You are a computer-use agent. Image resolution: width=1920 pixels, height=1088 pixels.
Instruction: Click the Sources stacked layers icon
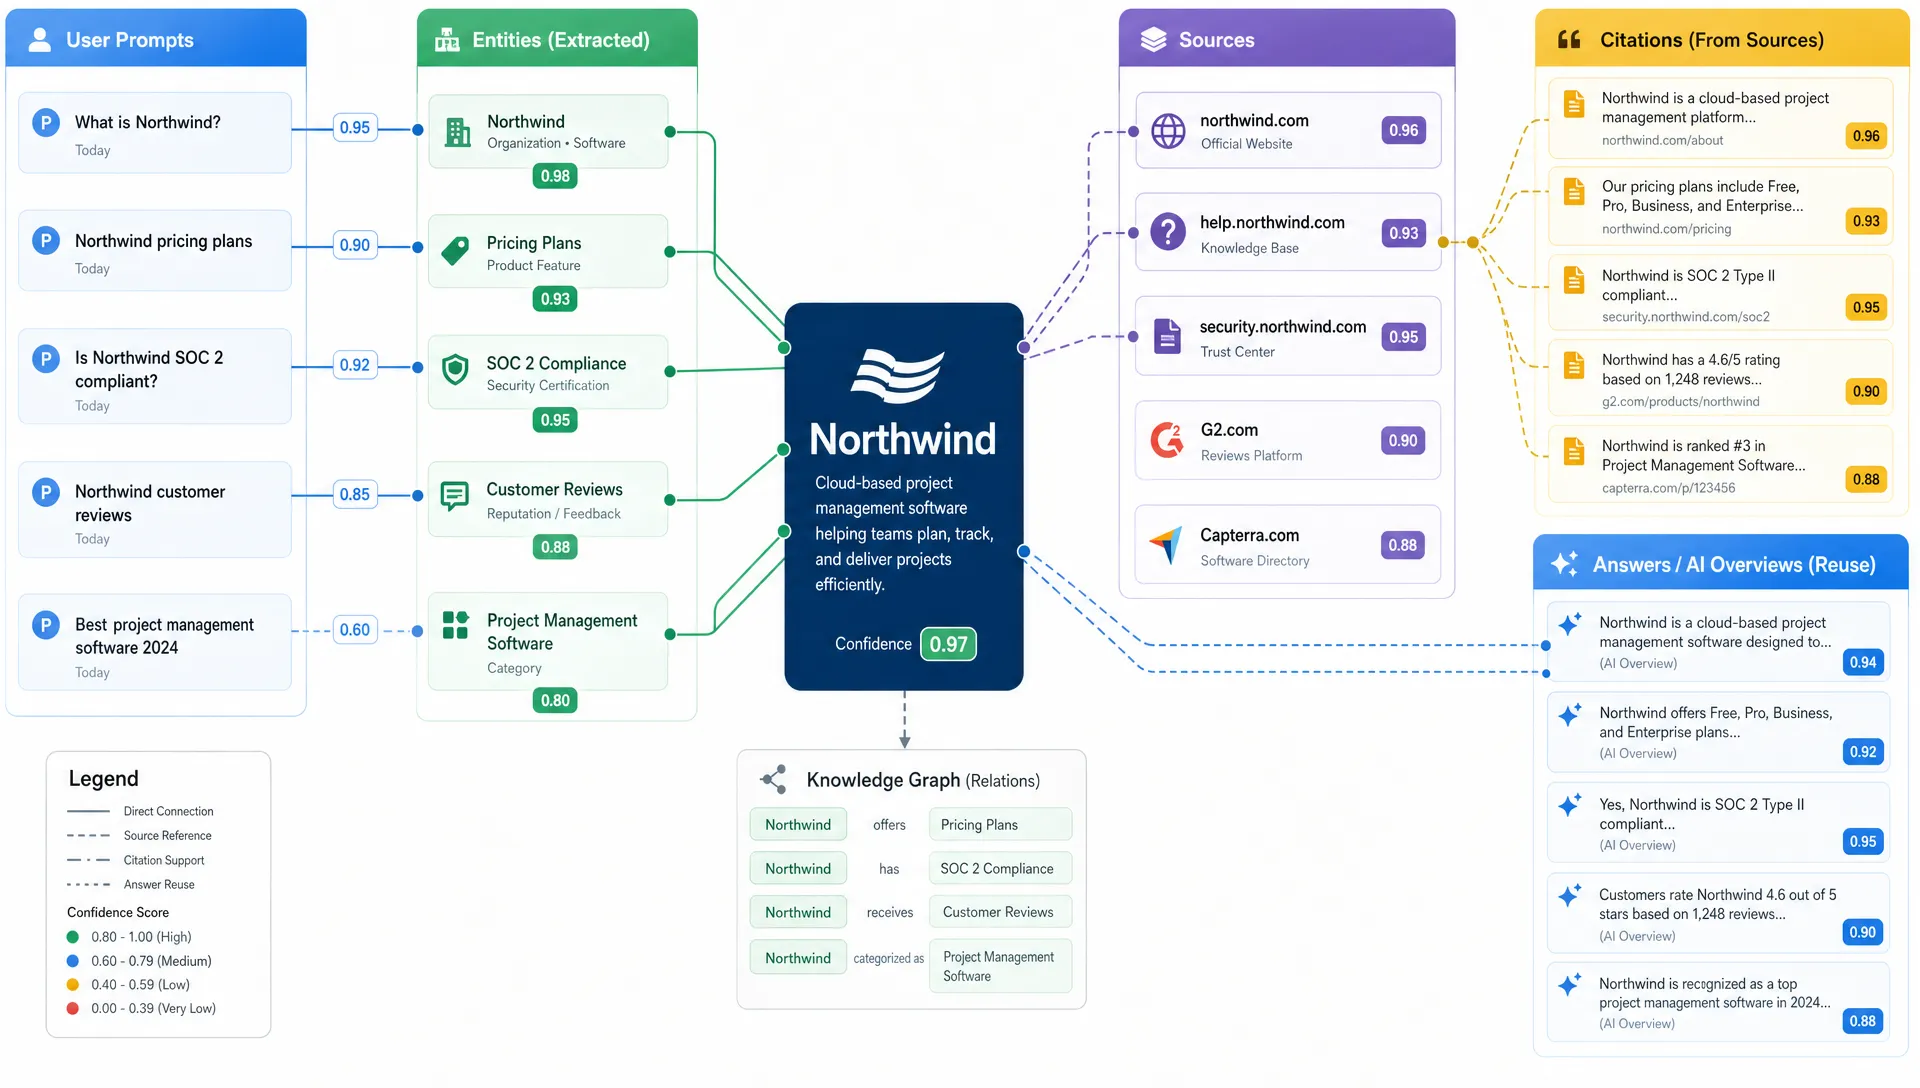coord(1153,40)
